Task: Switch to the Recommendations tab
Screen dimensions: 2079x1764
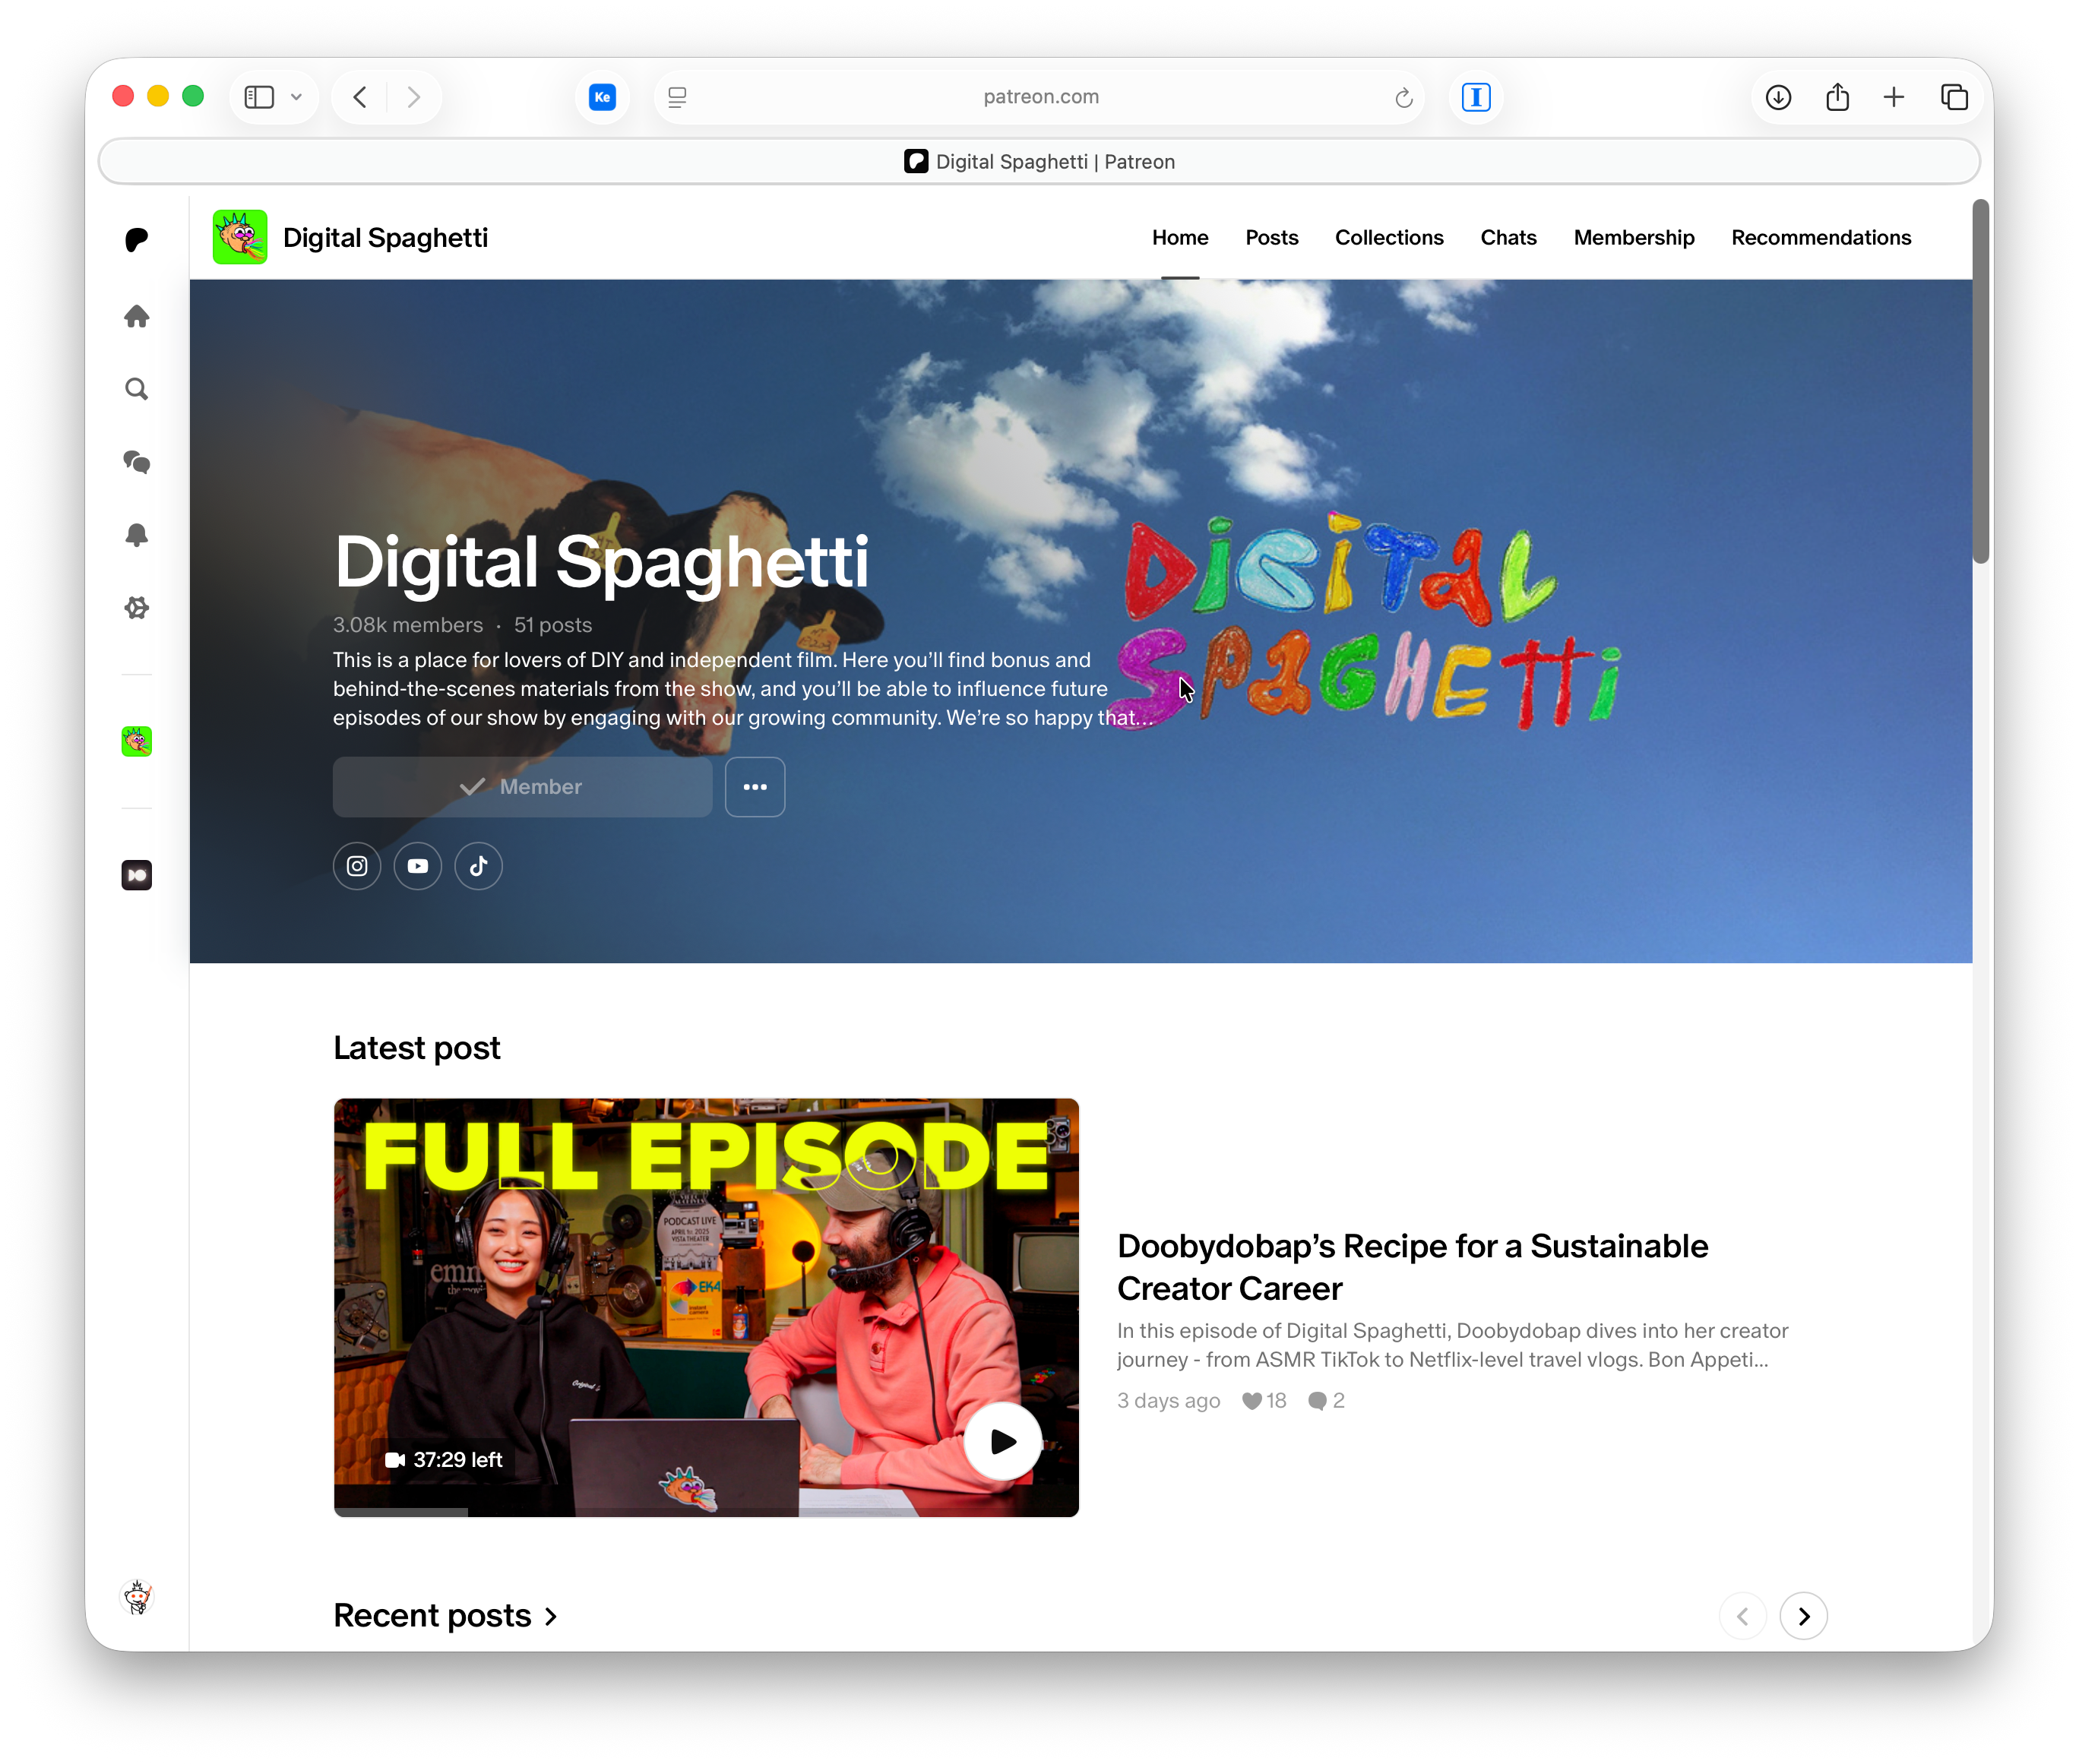Action: click(x=1821, y=238)
